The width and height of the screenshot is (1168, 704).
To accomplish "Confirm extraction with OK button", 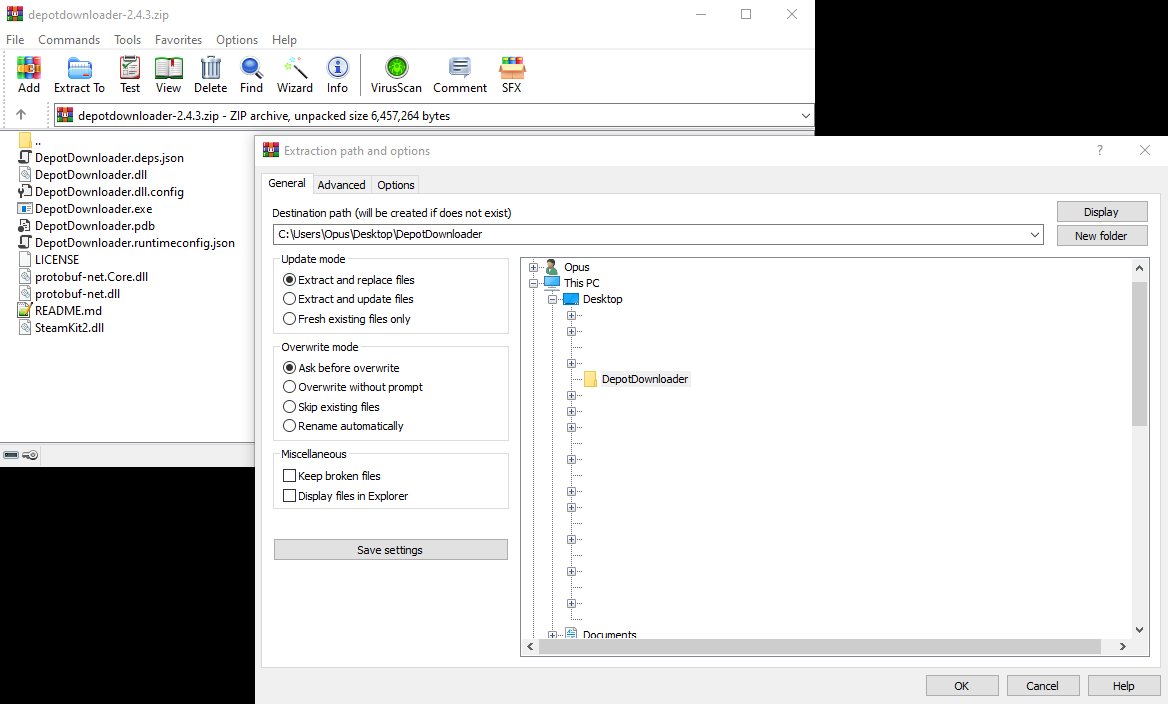I will 962,686.
